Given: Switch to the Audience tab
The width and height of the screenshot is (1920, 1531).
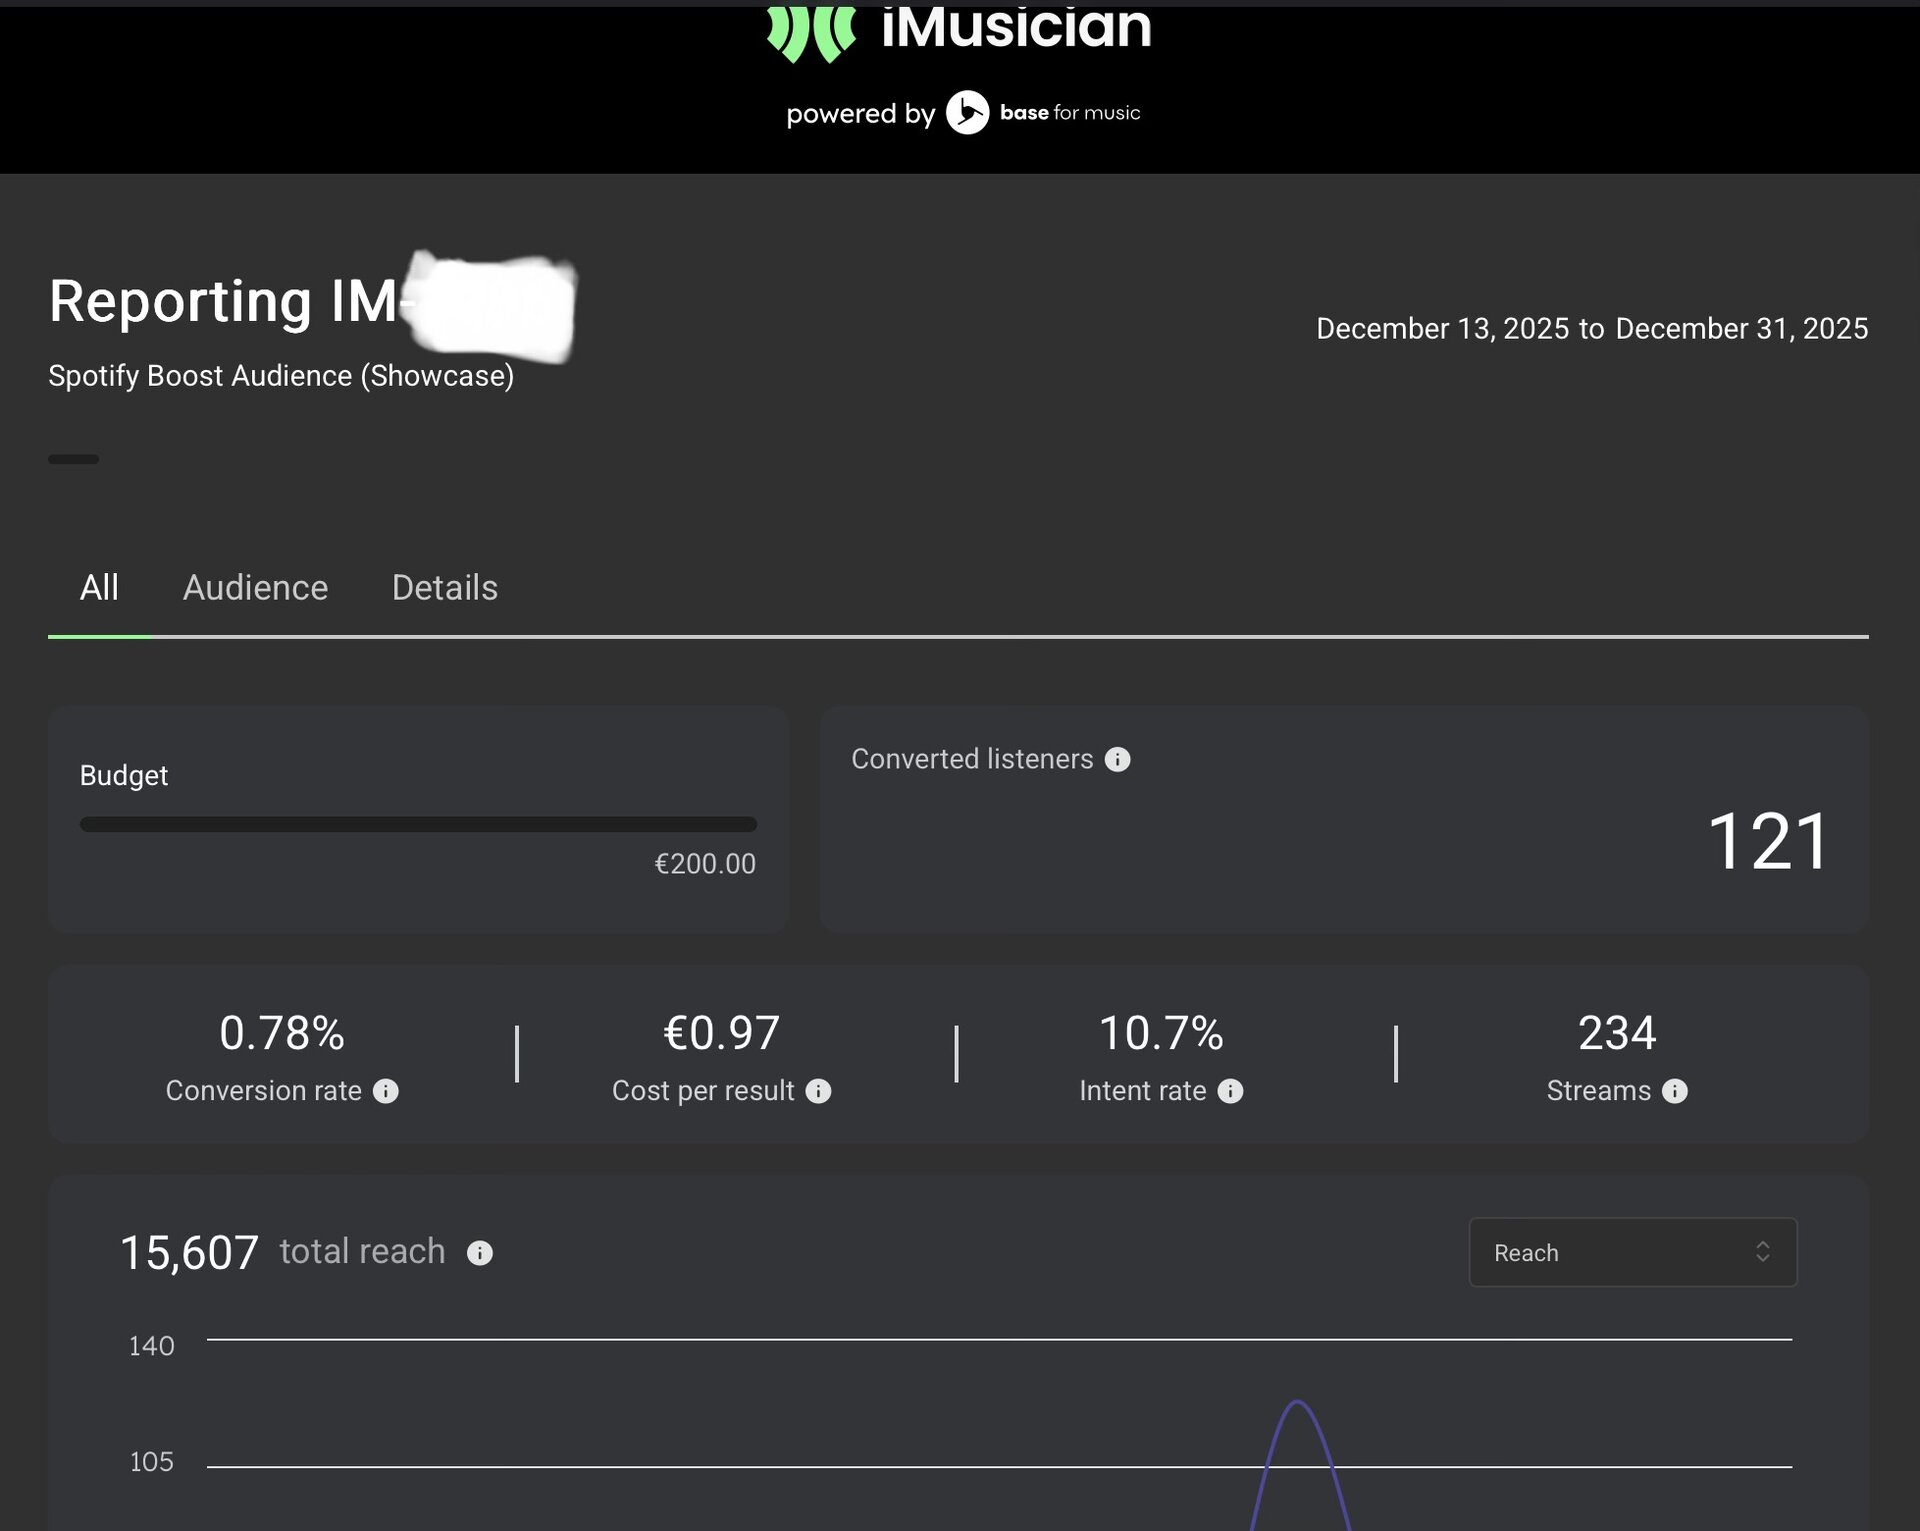Looking at the screenshot, I should click(x=255, y=588).
